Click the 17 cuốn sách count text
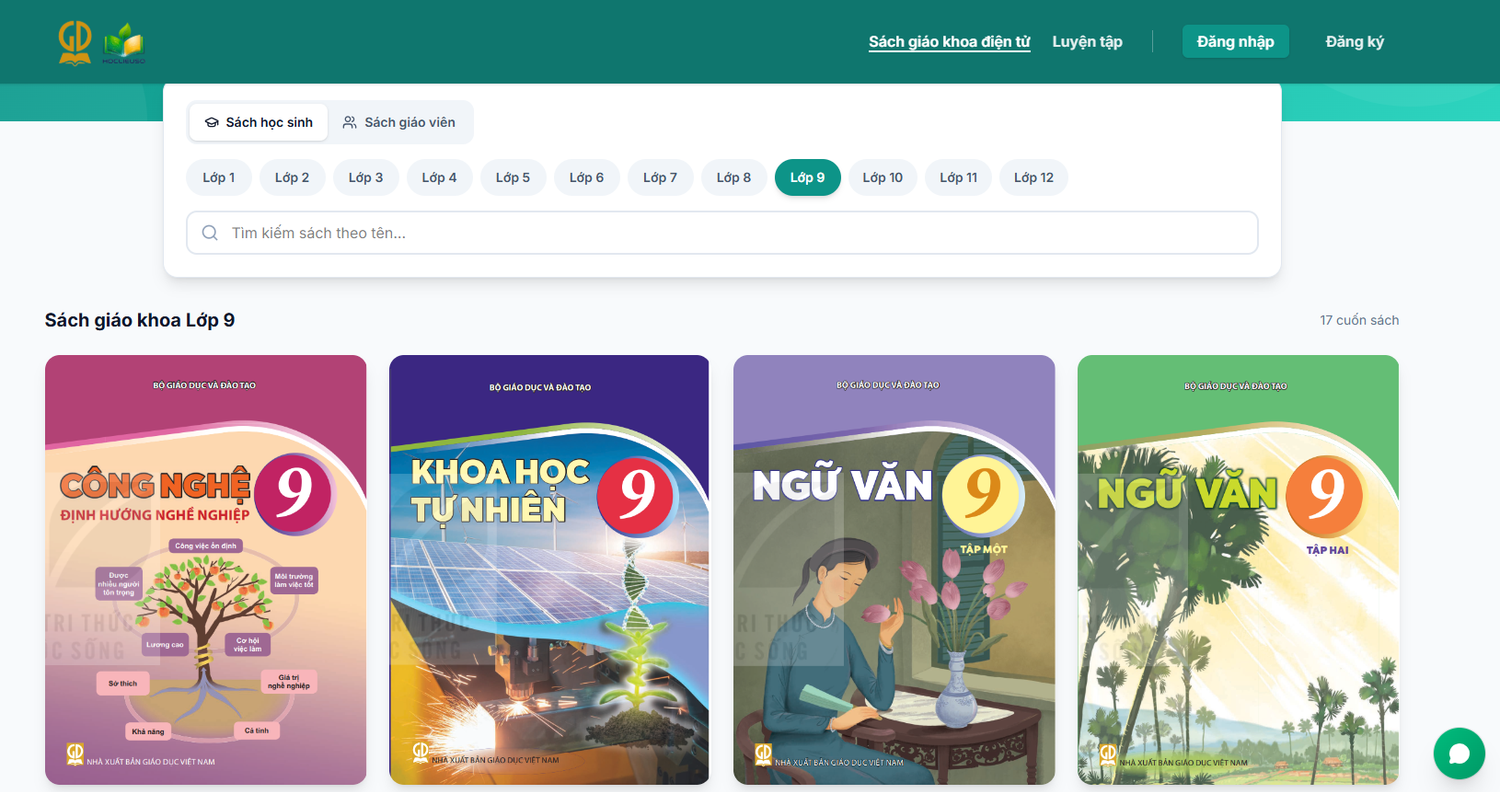Screen dimensions: 1500x792 click(1359, 320)
